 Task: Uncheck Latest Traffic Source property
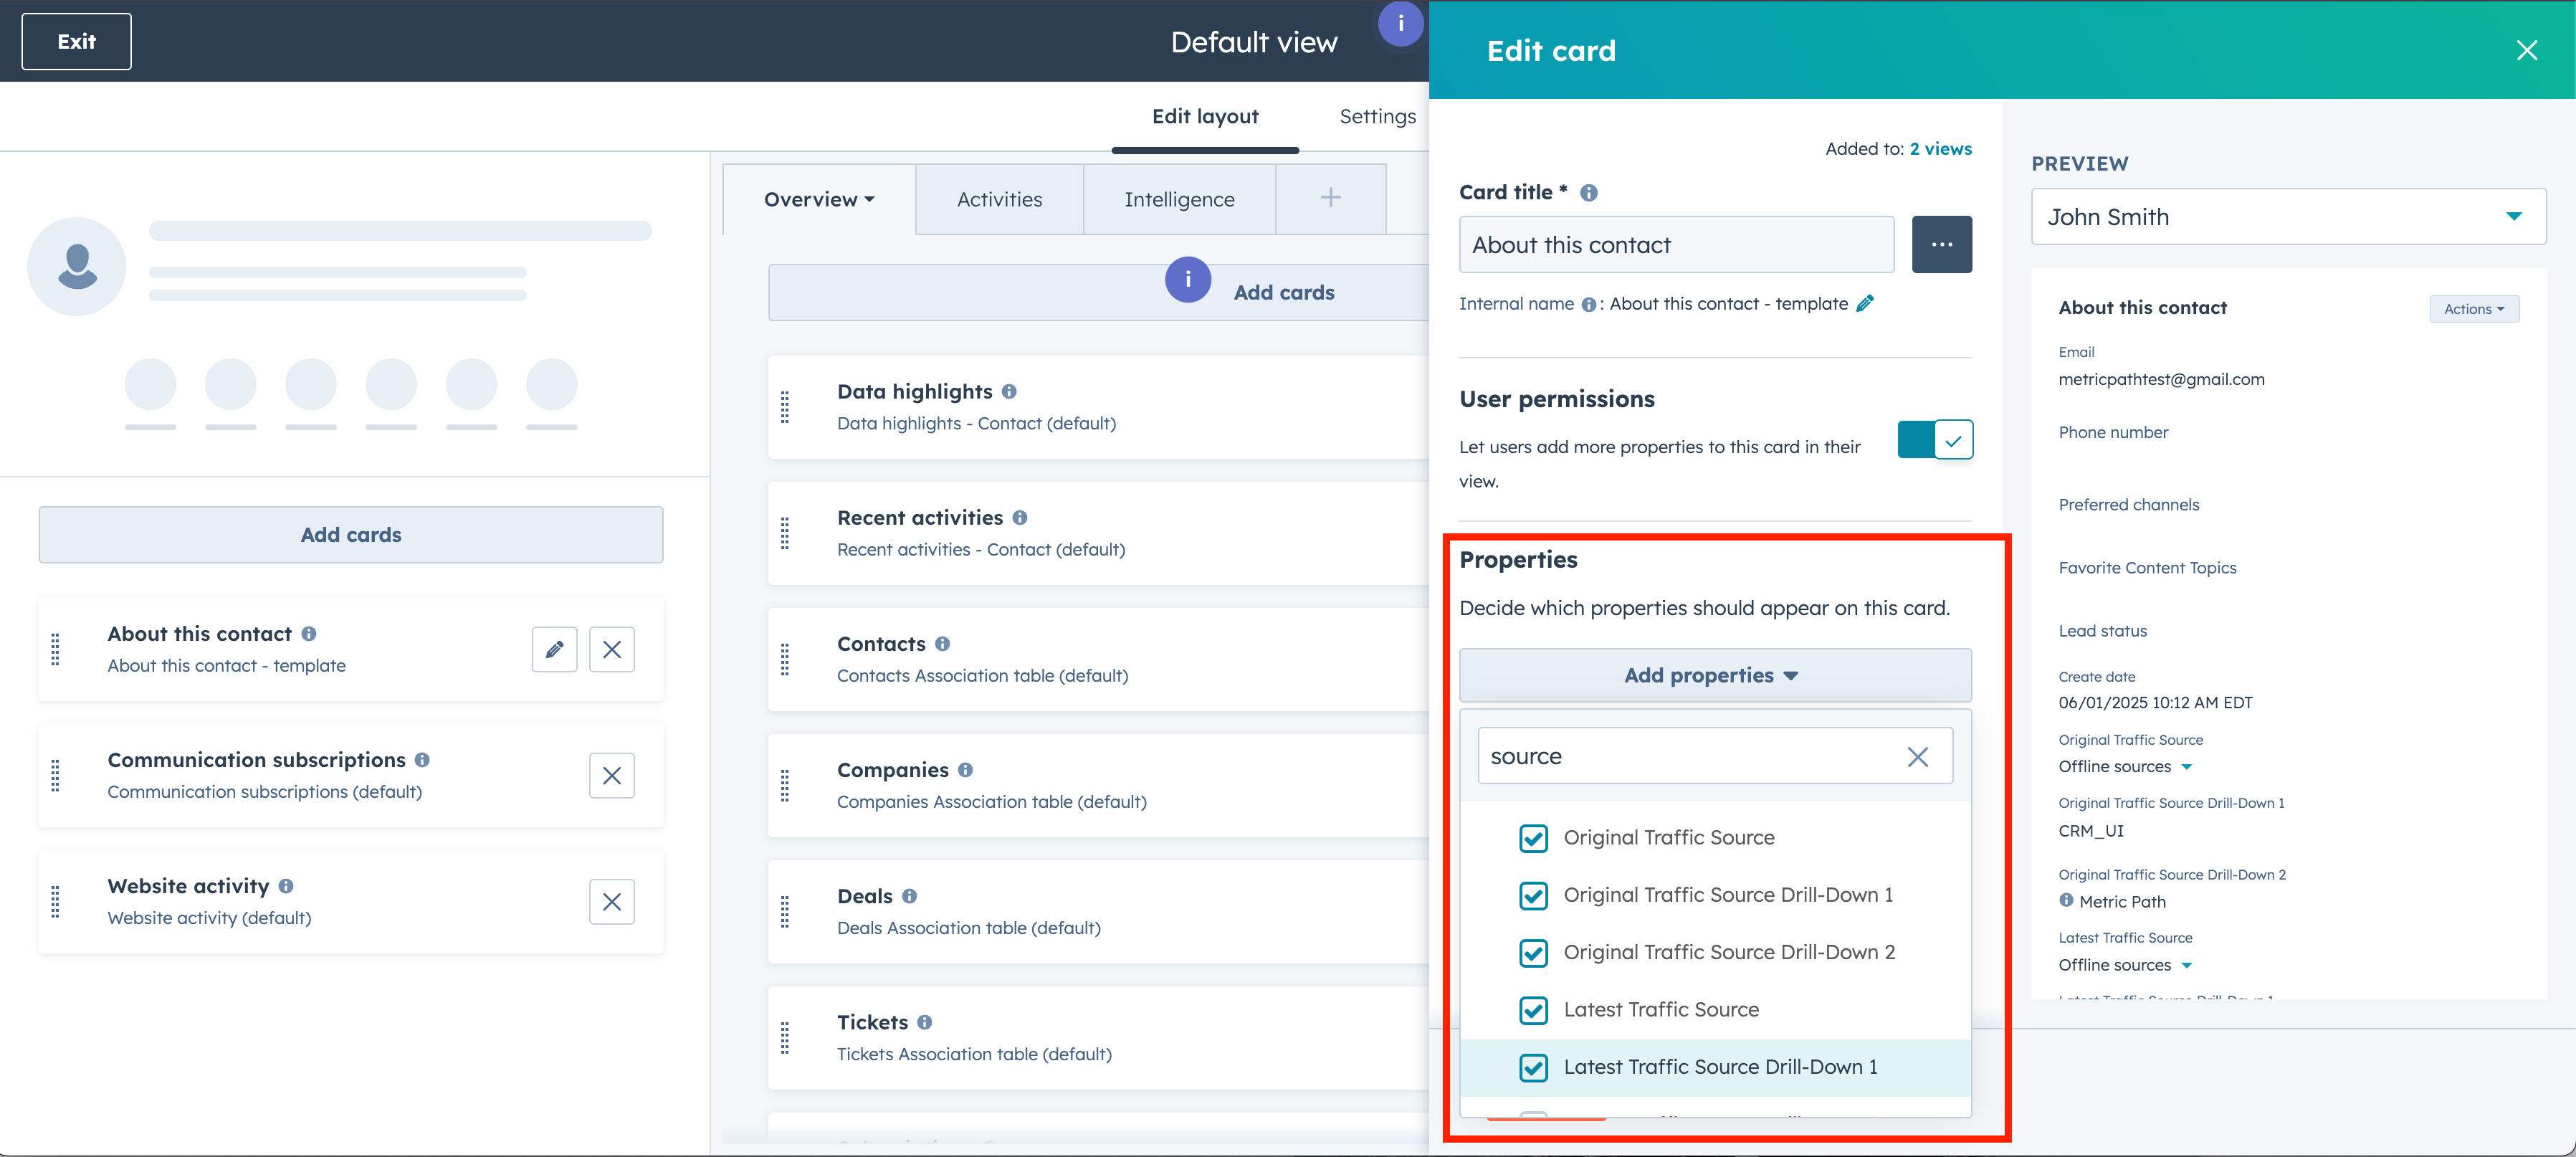(1533, 1010)
